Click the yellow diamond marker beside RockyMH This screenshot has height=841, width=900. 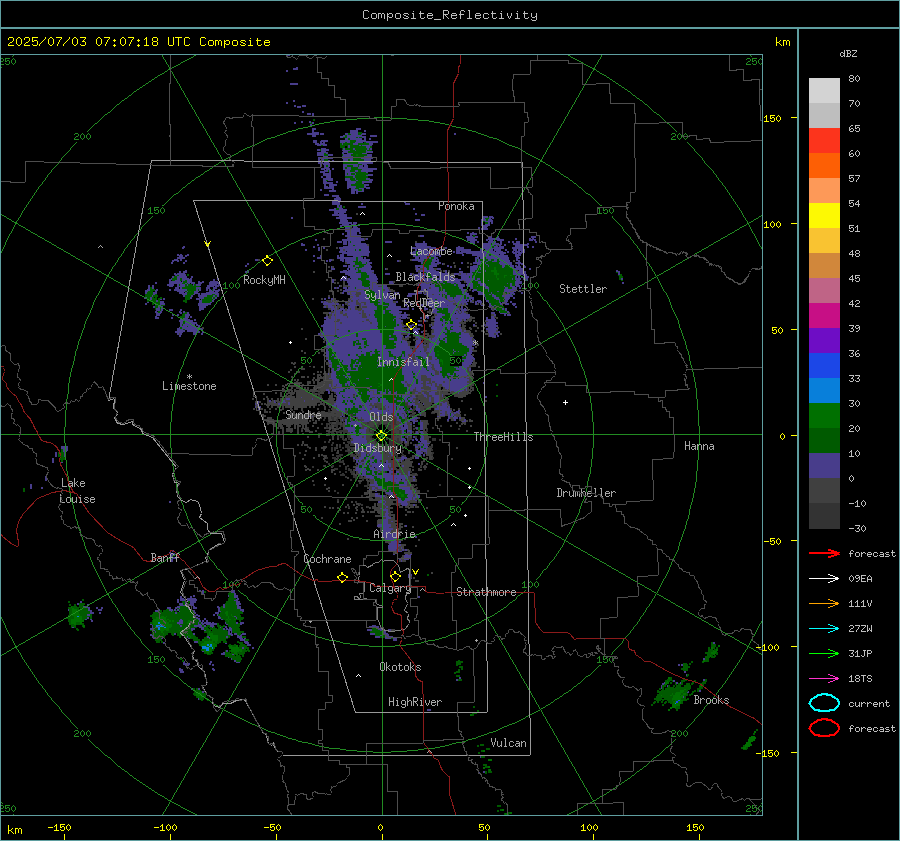click(267, 261)
